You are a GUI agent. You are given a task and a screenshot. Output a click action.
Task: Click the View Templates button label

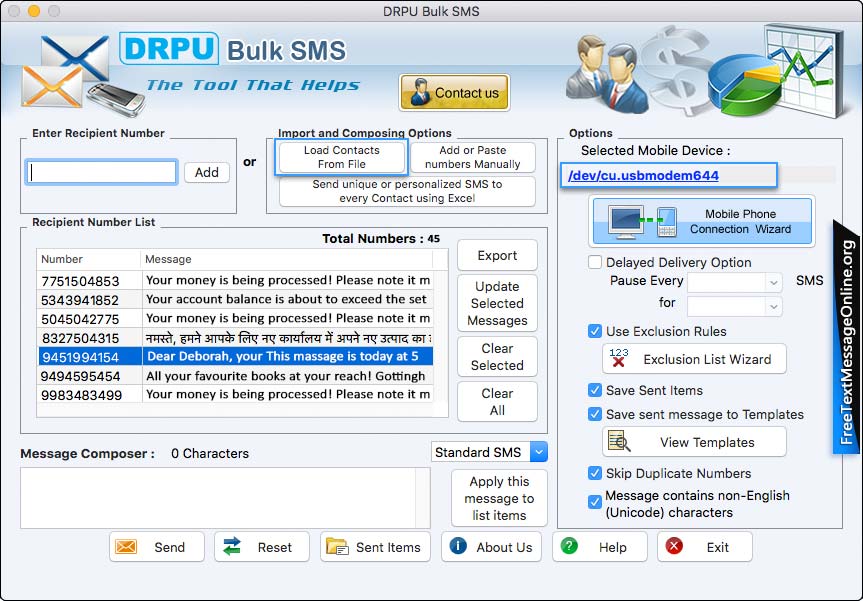tap(707, 442)
